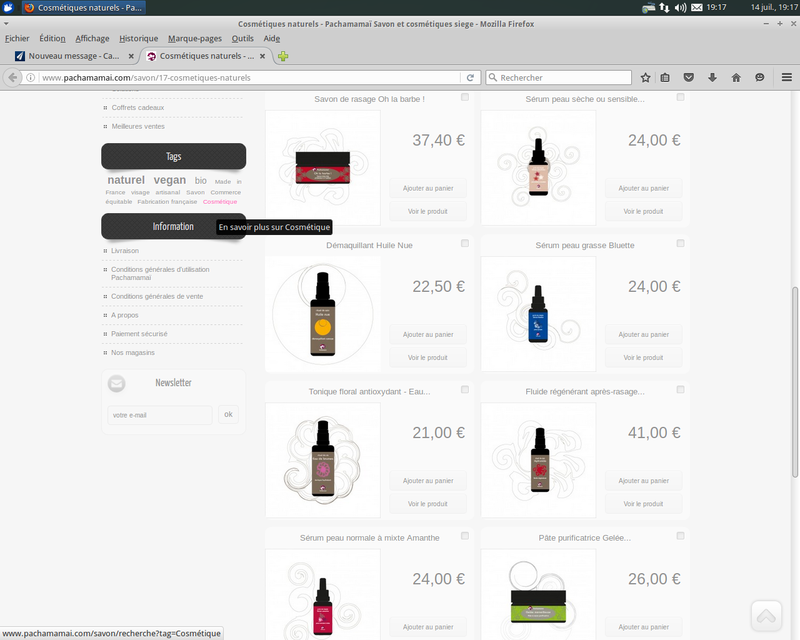Open the Livraison information link

click(x=125, y=251)
